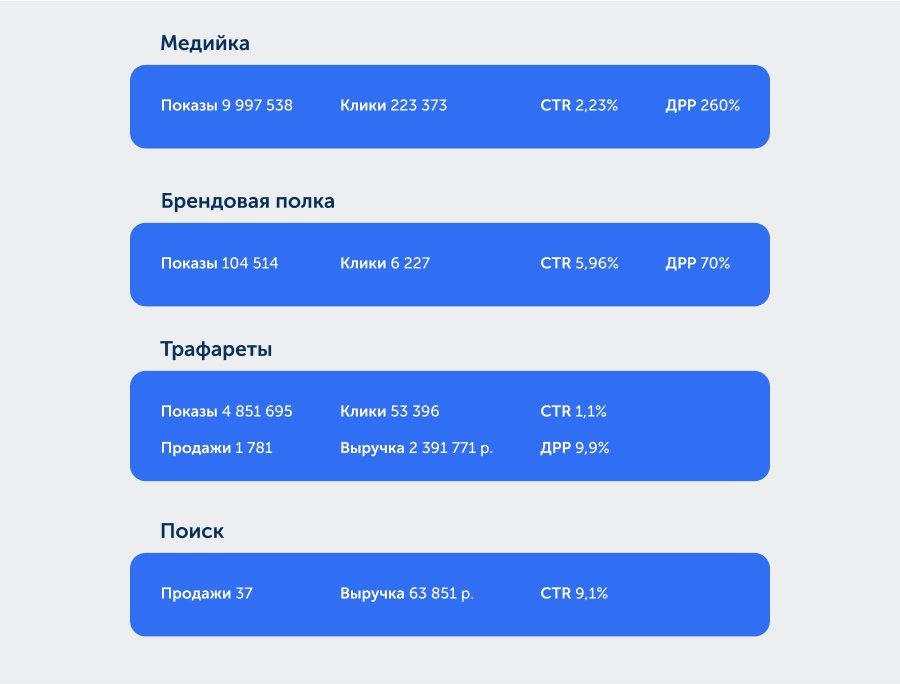
Task: Select Клики 6 227 in Брендовая полка
Action: (x=385, y=264)
